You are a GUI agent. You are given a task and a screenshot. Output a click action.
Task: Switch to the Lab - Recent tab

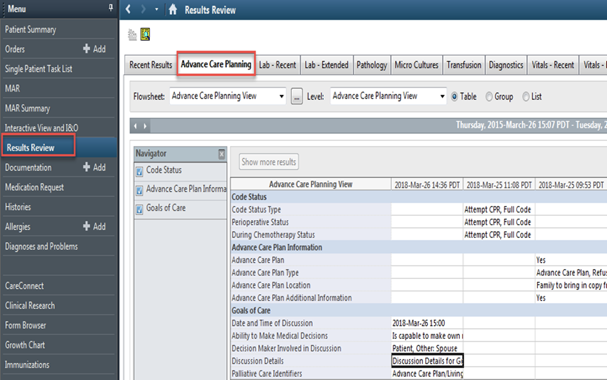click(277, 65)
